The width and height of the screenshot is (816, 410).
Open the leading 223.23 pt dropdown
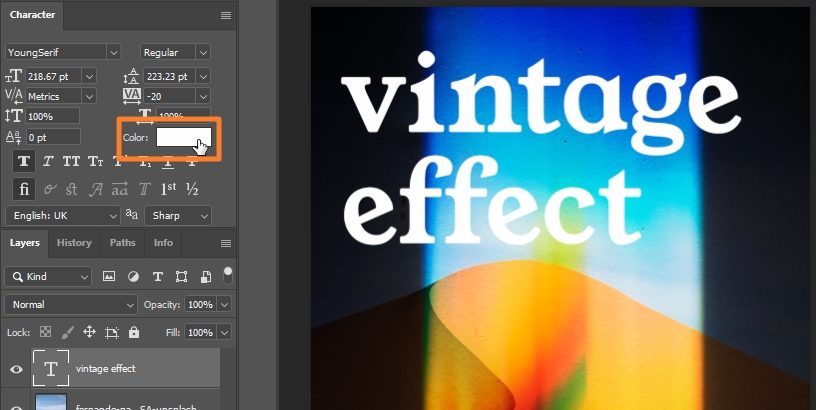(x=203, y=76)
